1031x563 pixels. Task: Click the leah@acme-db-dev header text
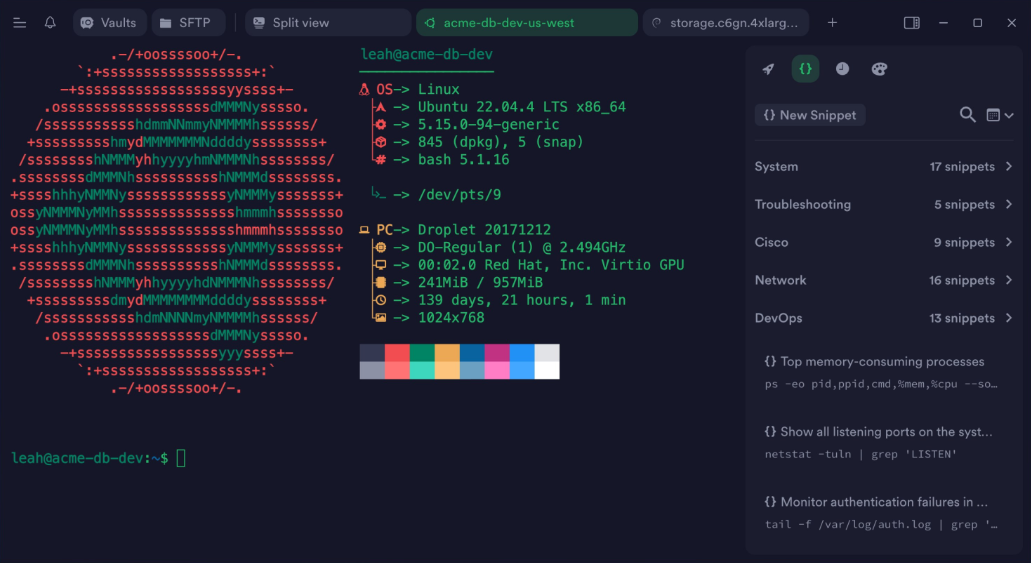pos(427,55)
